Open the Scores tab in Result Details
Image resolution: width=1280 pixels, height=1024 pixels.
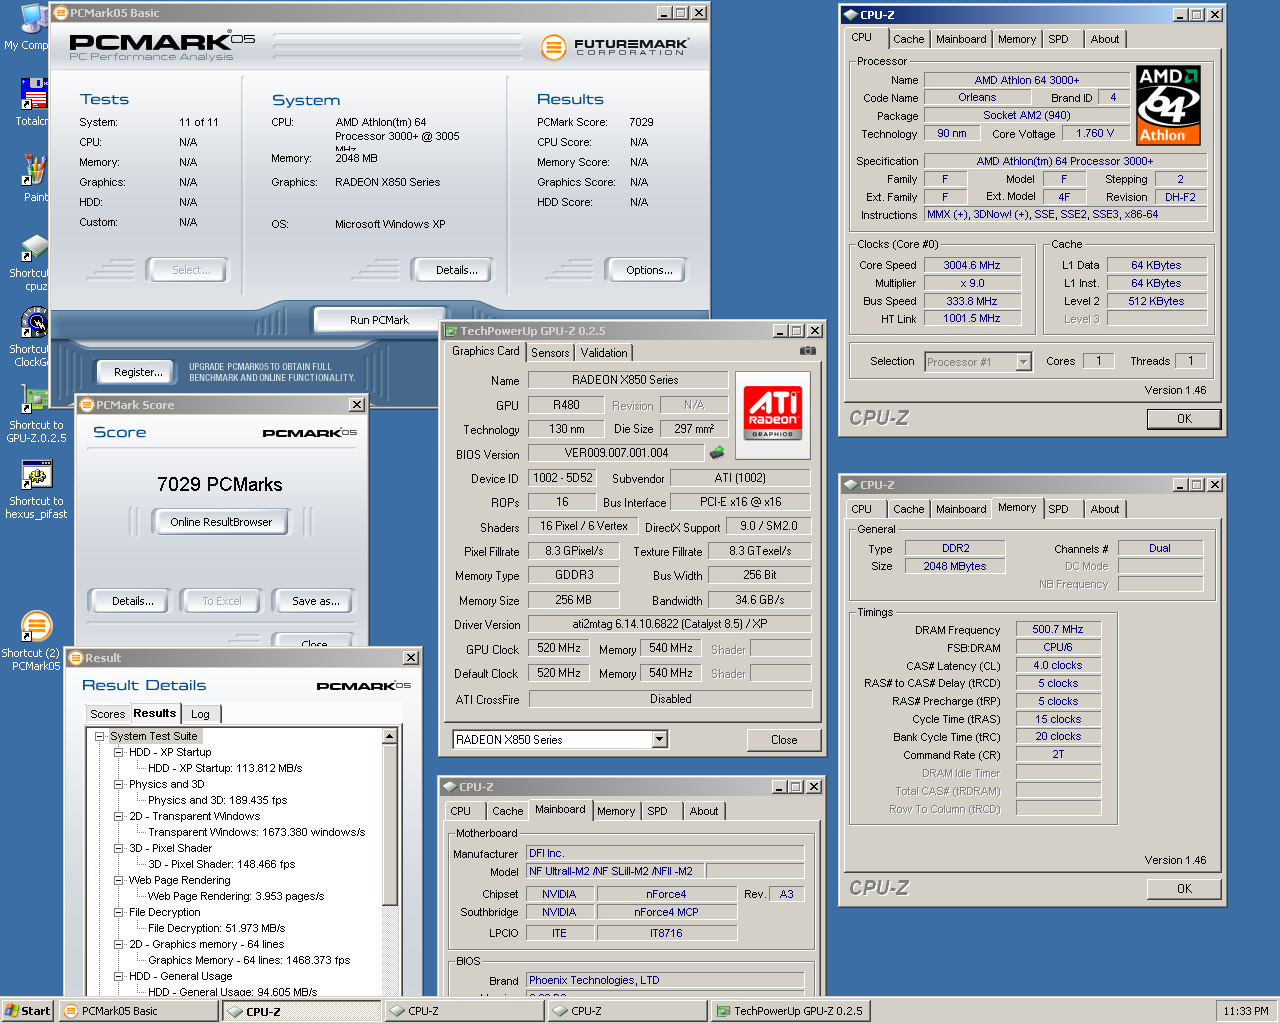coord(107,714)
